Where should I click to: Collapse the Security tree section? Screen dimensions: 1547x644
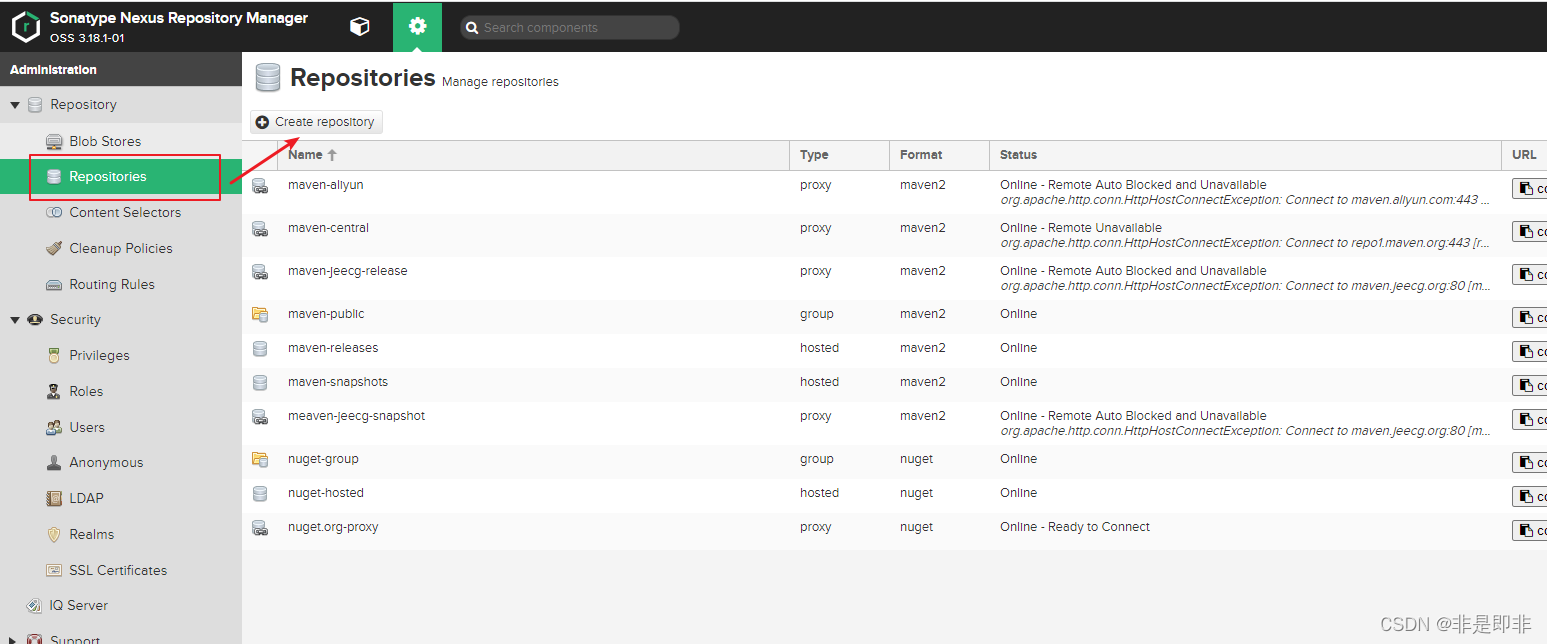click(15, 320)
